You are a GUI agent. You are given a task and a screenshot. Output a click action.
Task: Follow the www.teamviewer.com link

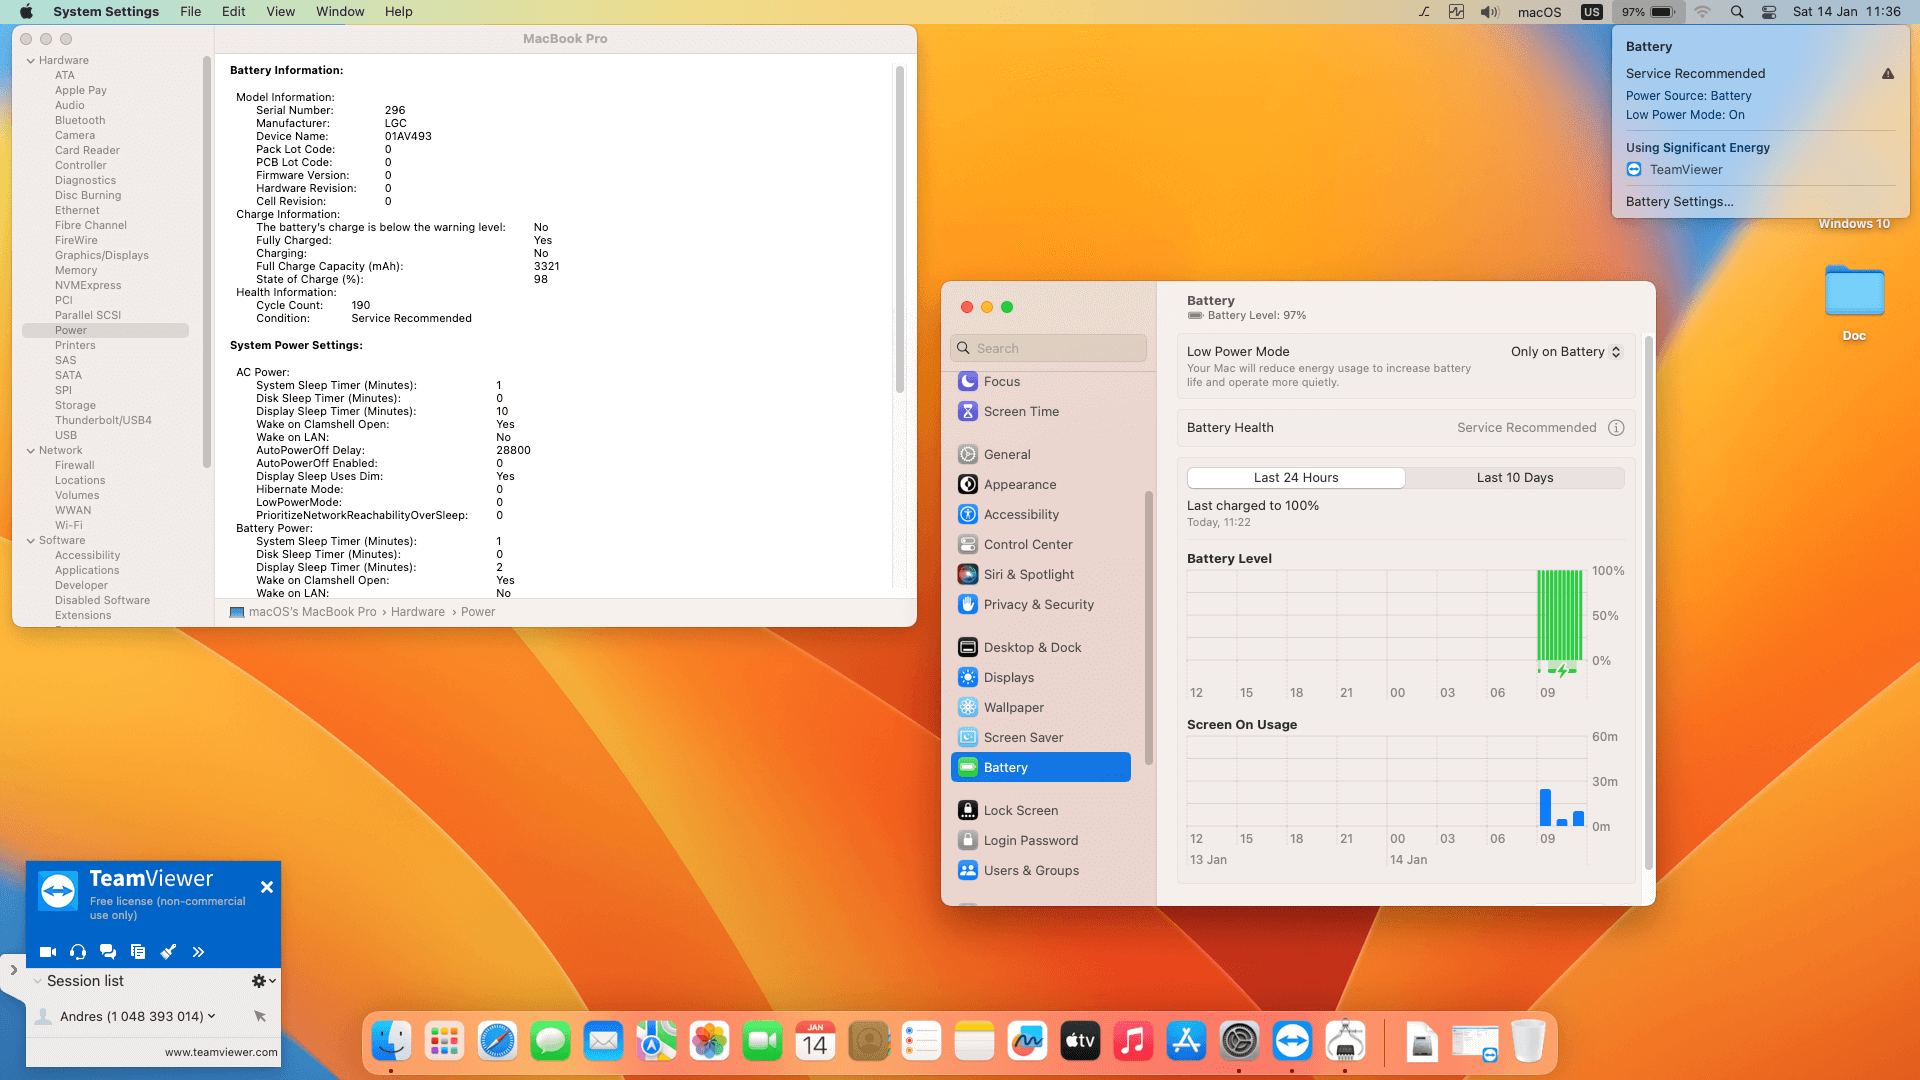[221, 1052]
